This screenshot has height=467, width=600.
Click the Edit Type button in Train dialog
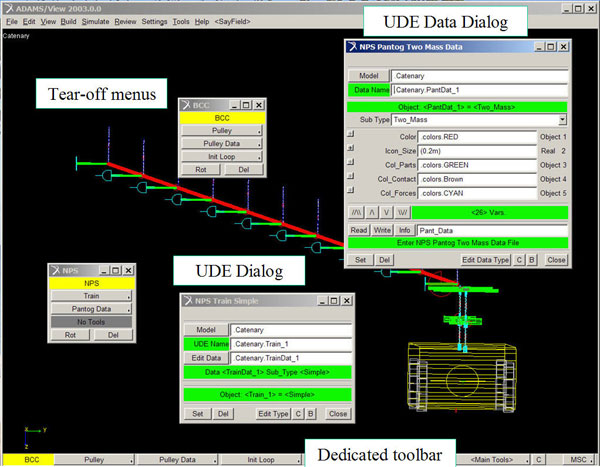(273, 414)
